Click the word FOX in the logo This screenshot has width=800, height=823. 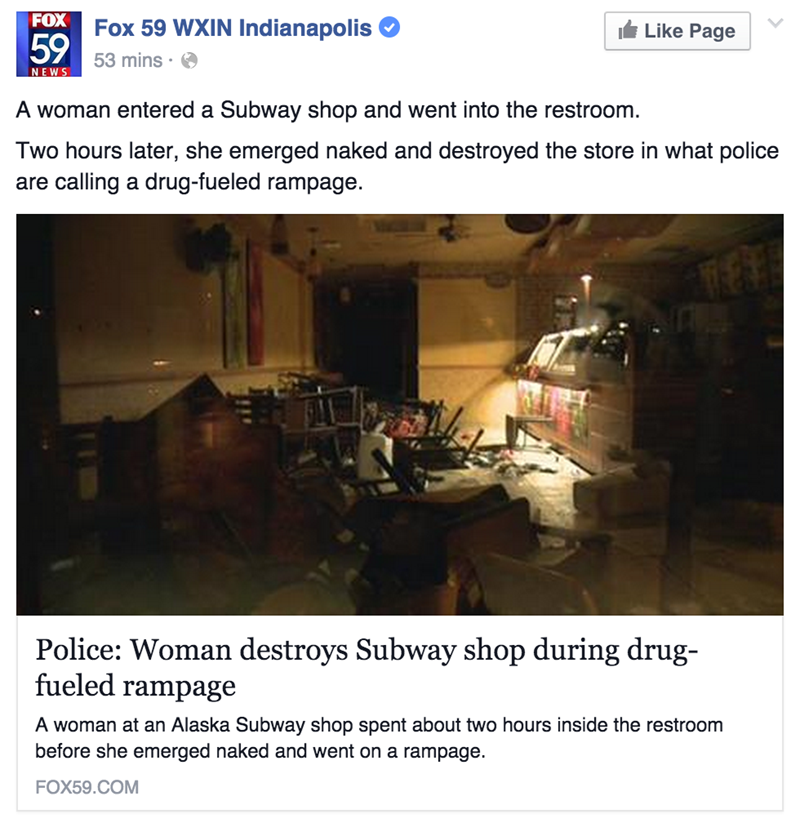48,20
